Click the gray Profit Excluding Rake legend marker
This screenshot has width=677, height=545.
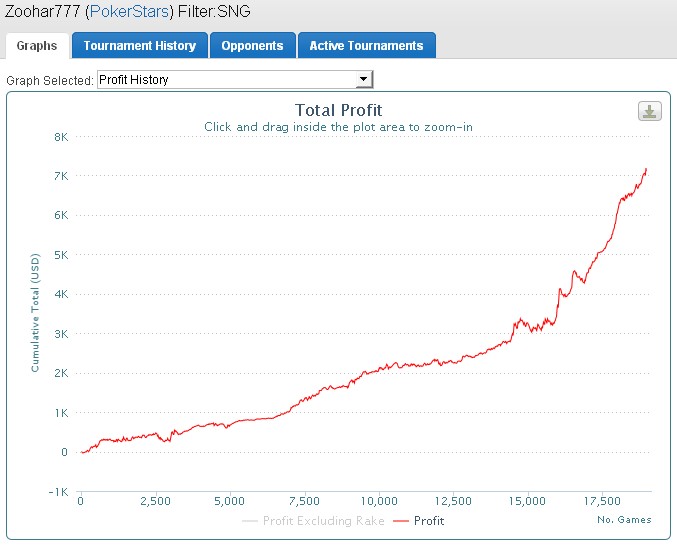250,521
